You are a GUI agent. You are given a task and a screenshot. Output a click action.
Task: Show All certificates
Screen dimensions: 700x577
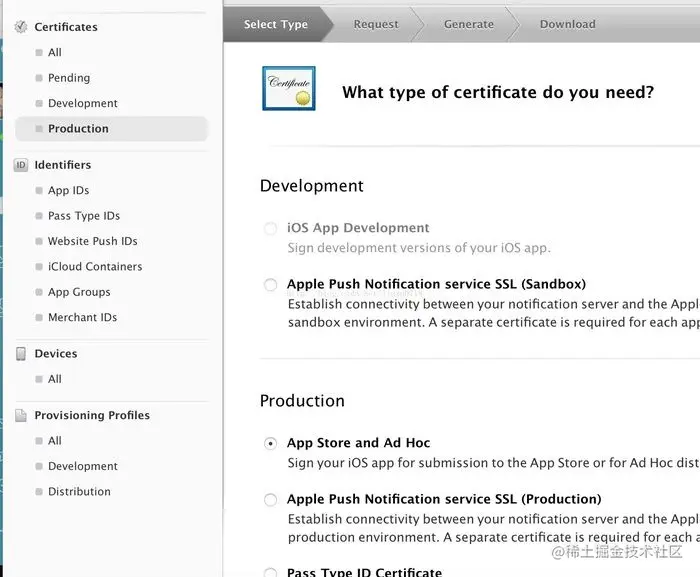click(x=55, y=52)
